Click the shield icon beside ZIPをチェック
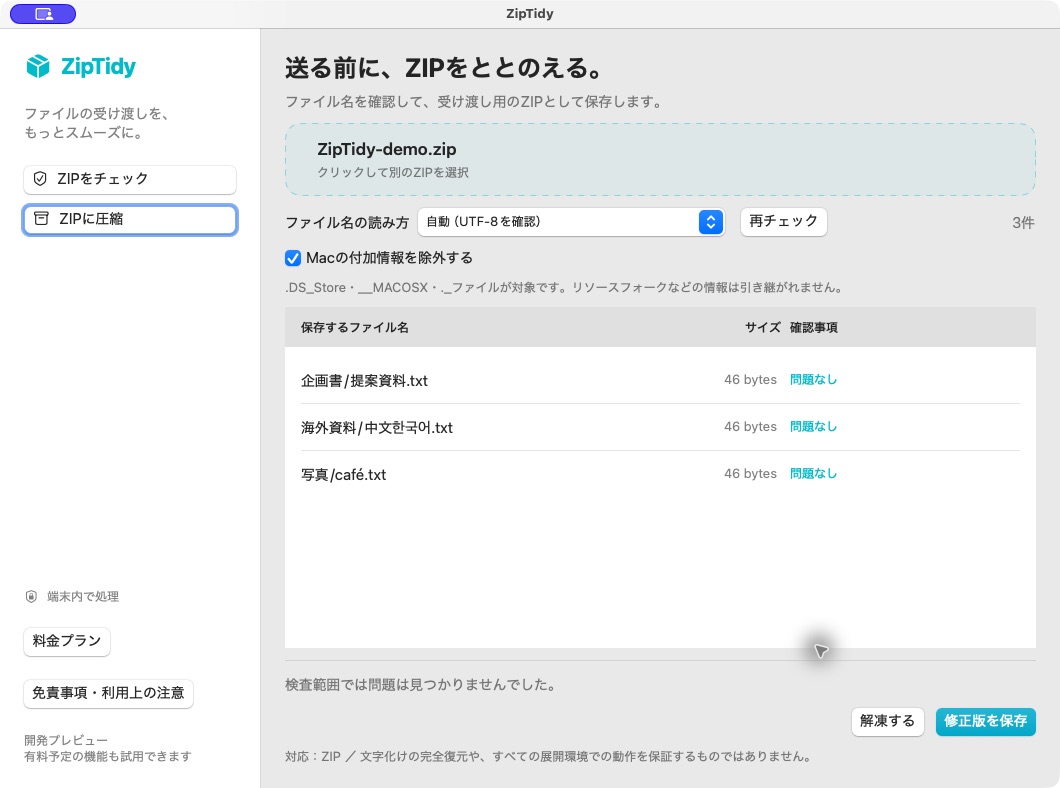The height and width of the screenshot is (788, 1060). tap(40, 178)
